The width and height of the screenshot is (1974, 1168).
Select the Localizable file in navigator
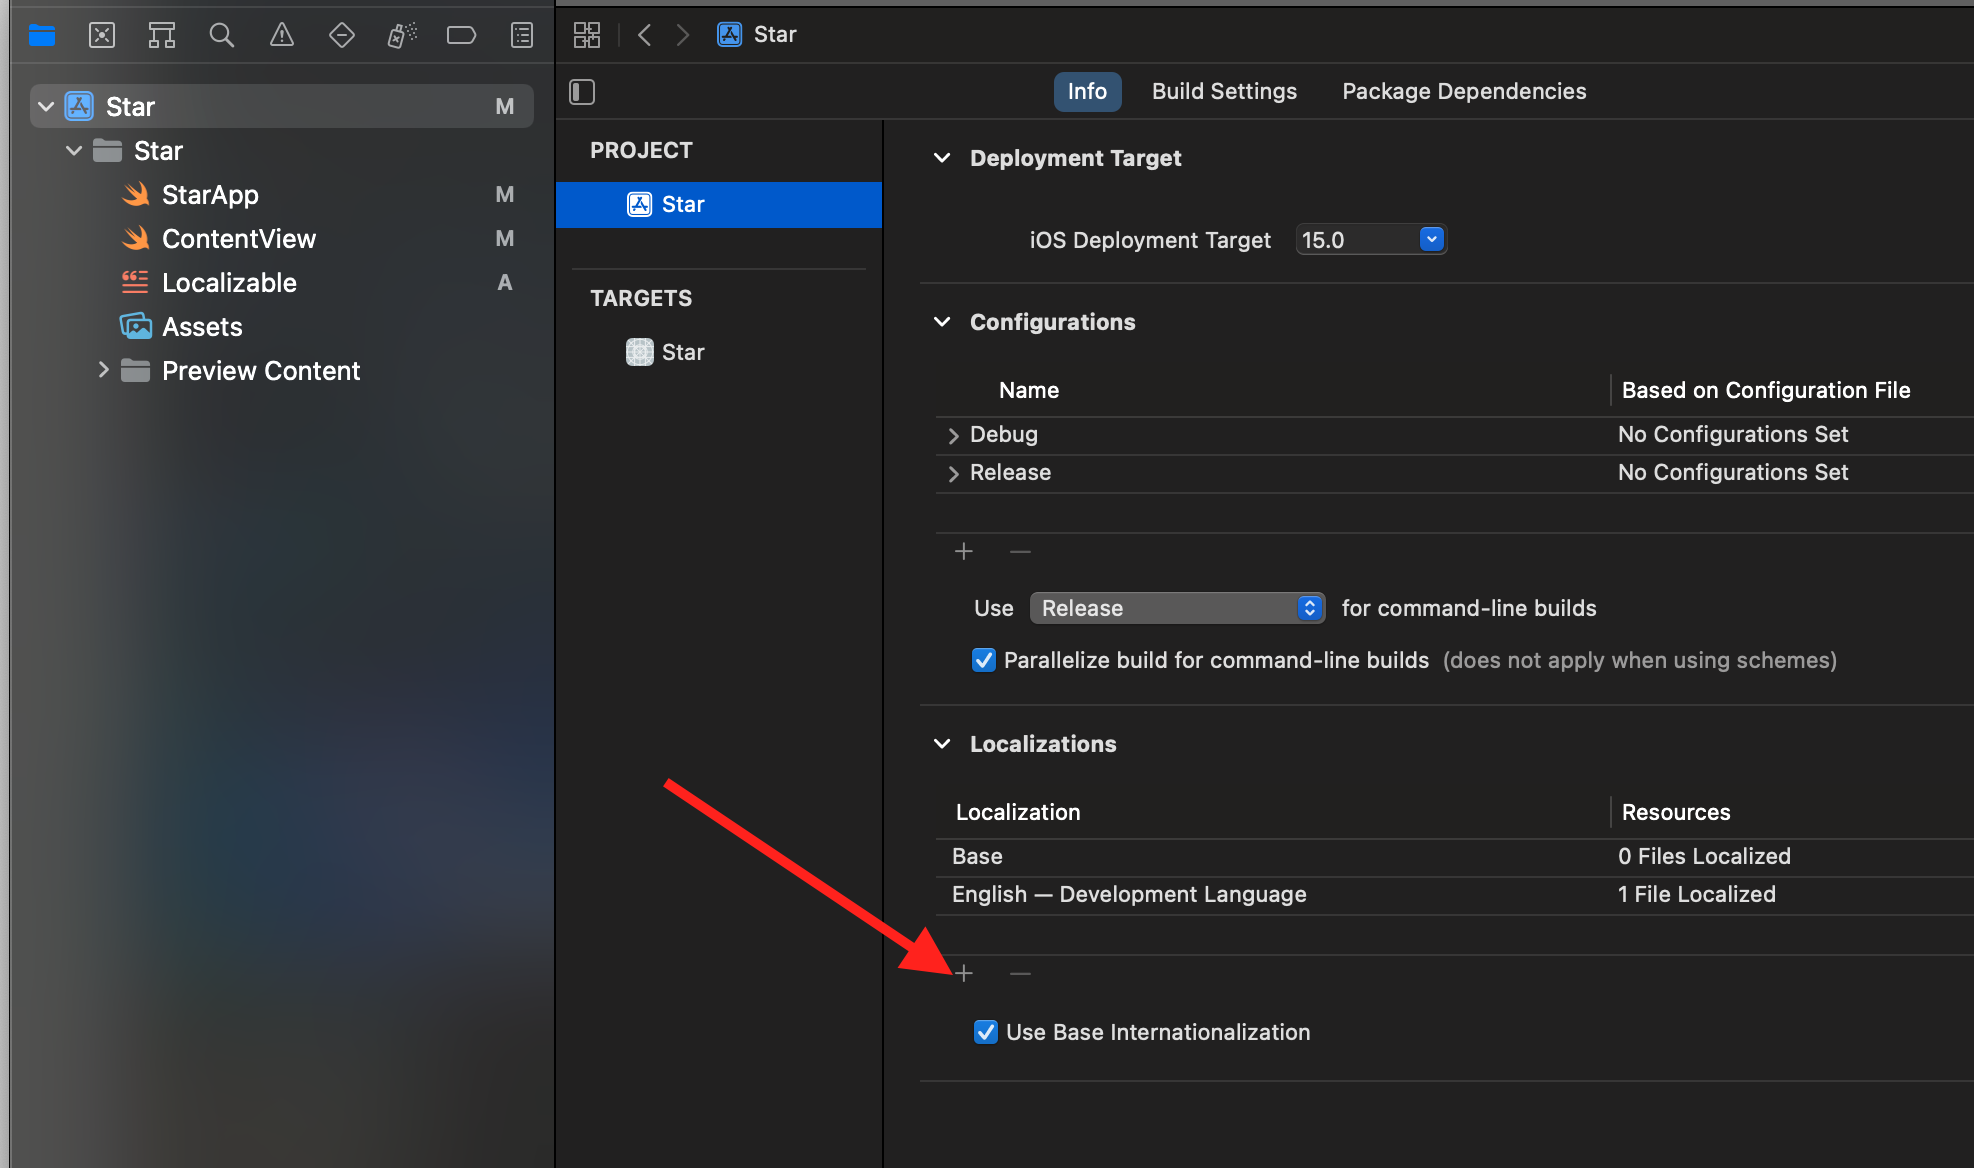(x=229, y=282)
